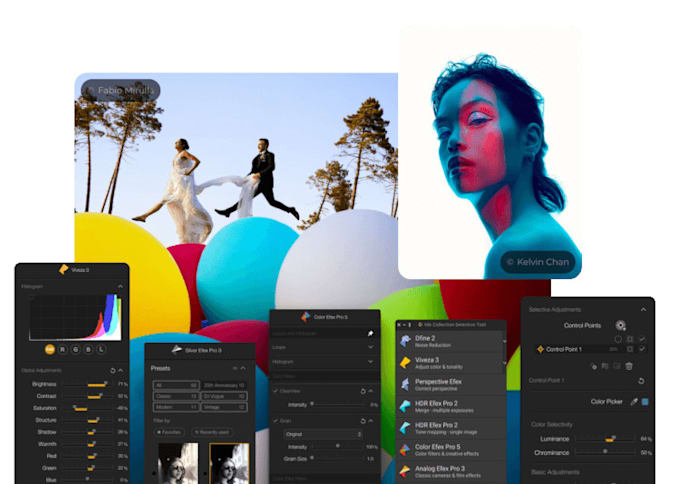Collapse the first Color Efex filter chevron
The image size is (680, 484).
(x=371, y=391)
